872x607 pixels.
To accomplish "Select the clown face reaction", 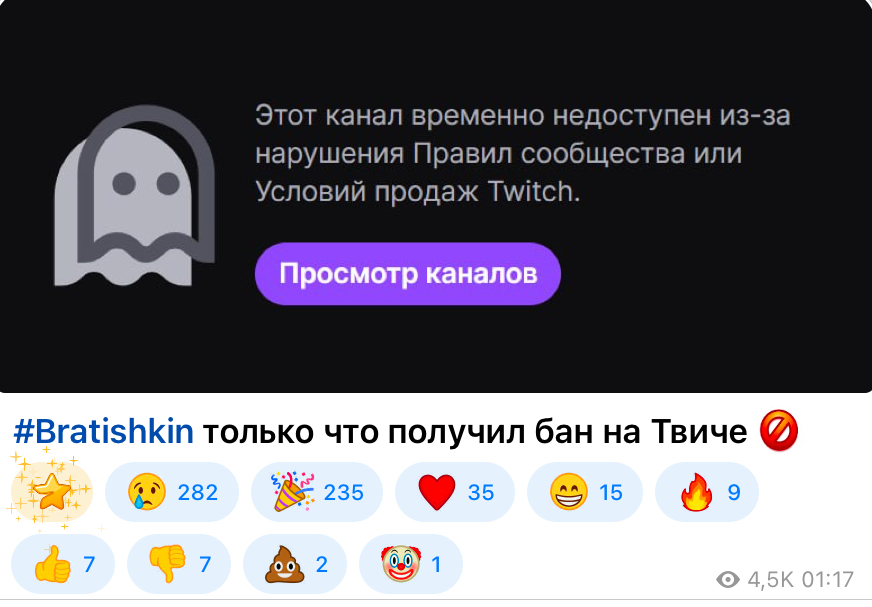I will (x=411, y=564).
